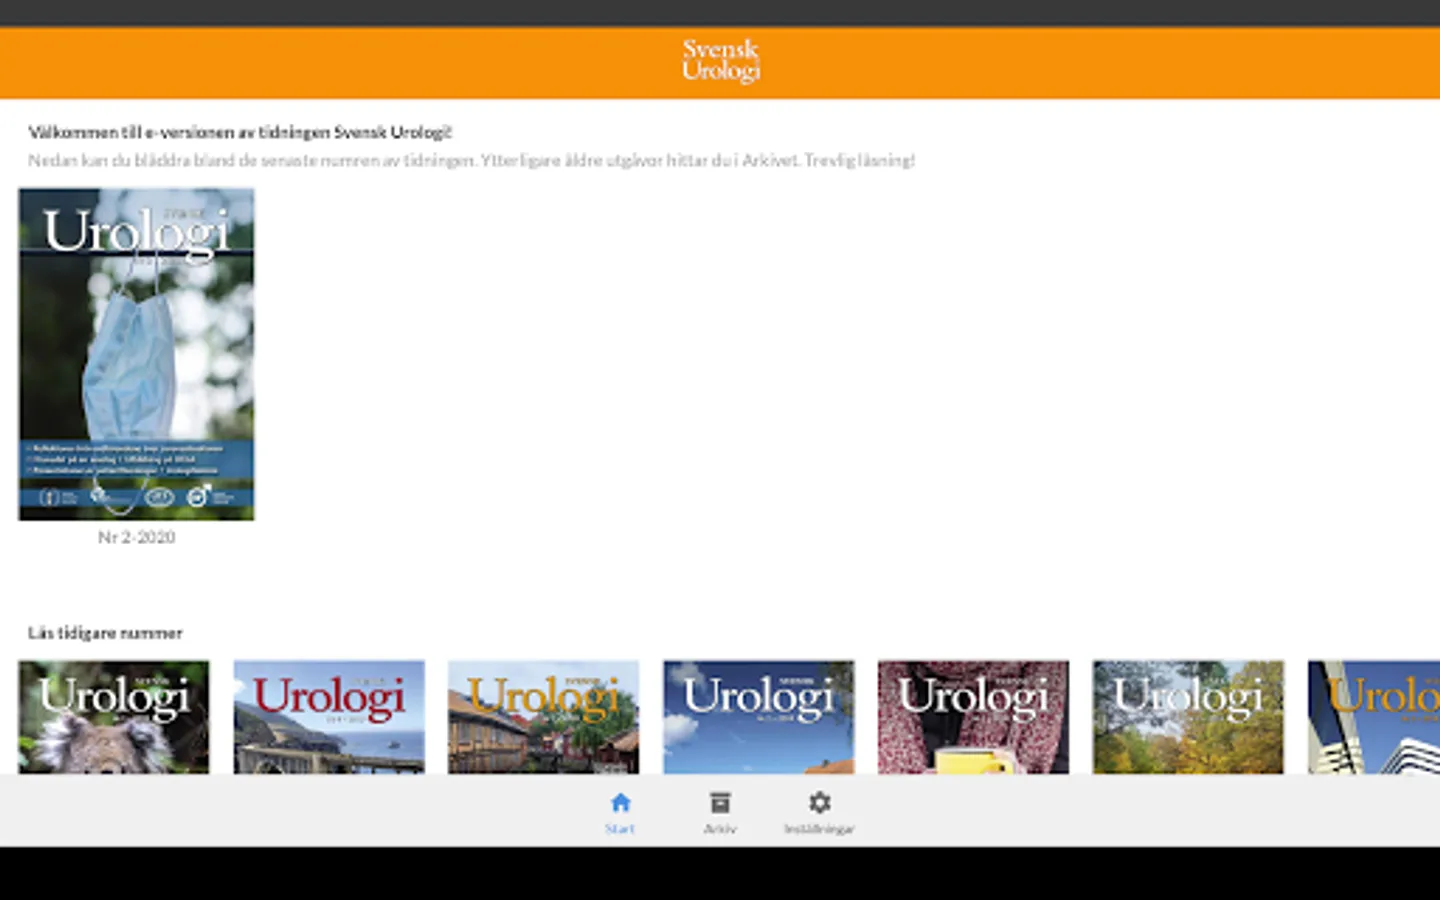Viewport: 1440px width, 900px height.
Task: Open the earlier issue with autumn trees cover
Action: pos(1188,717)
